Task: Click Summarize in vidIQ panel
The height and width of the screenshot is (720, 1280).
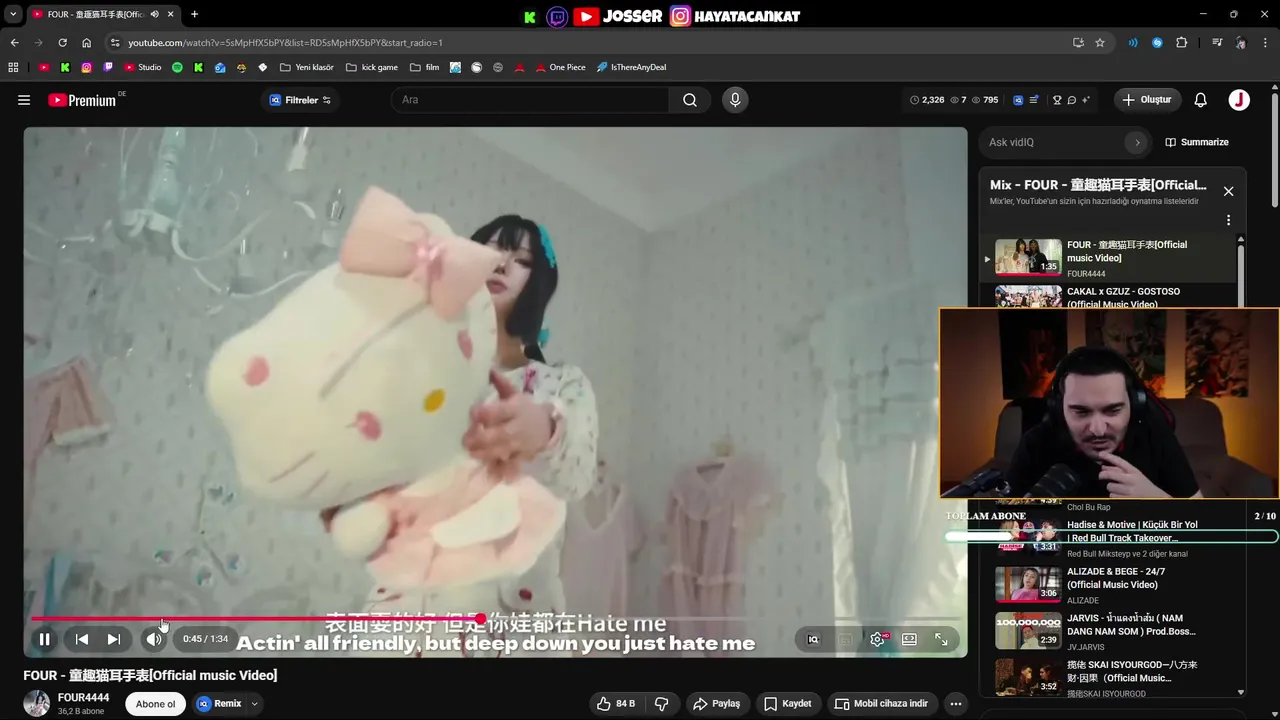Action: (x=1197, y=142)
